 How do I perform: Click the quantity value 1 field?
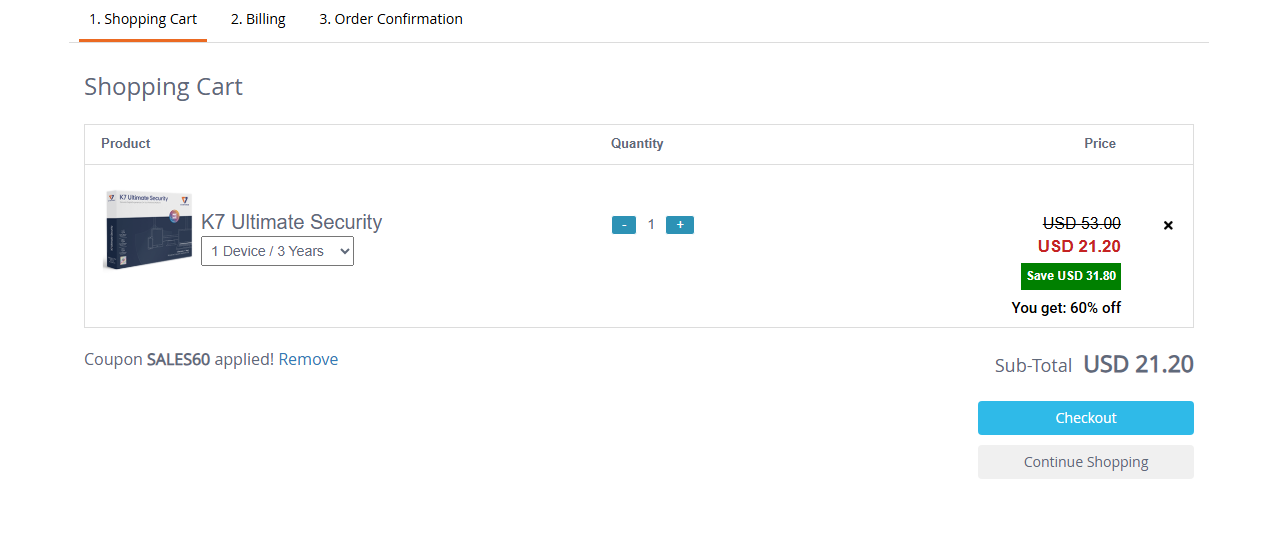tap(651, 225)
